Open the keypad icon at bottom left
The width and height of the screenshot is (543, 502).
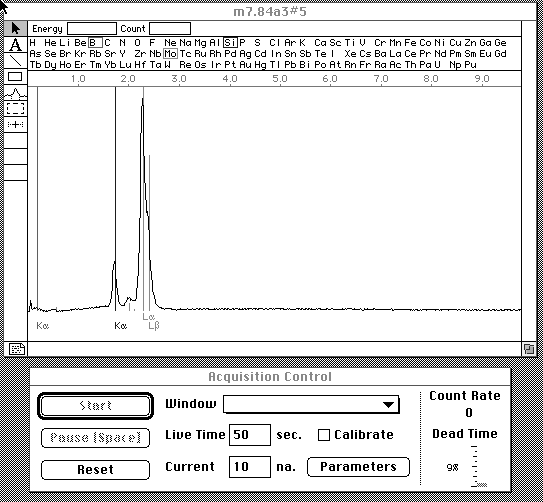coord(16,349)
